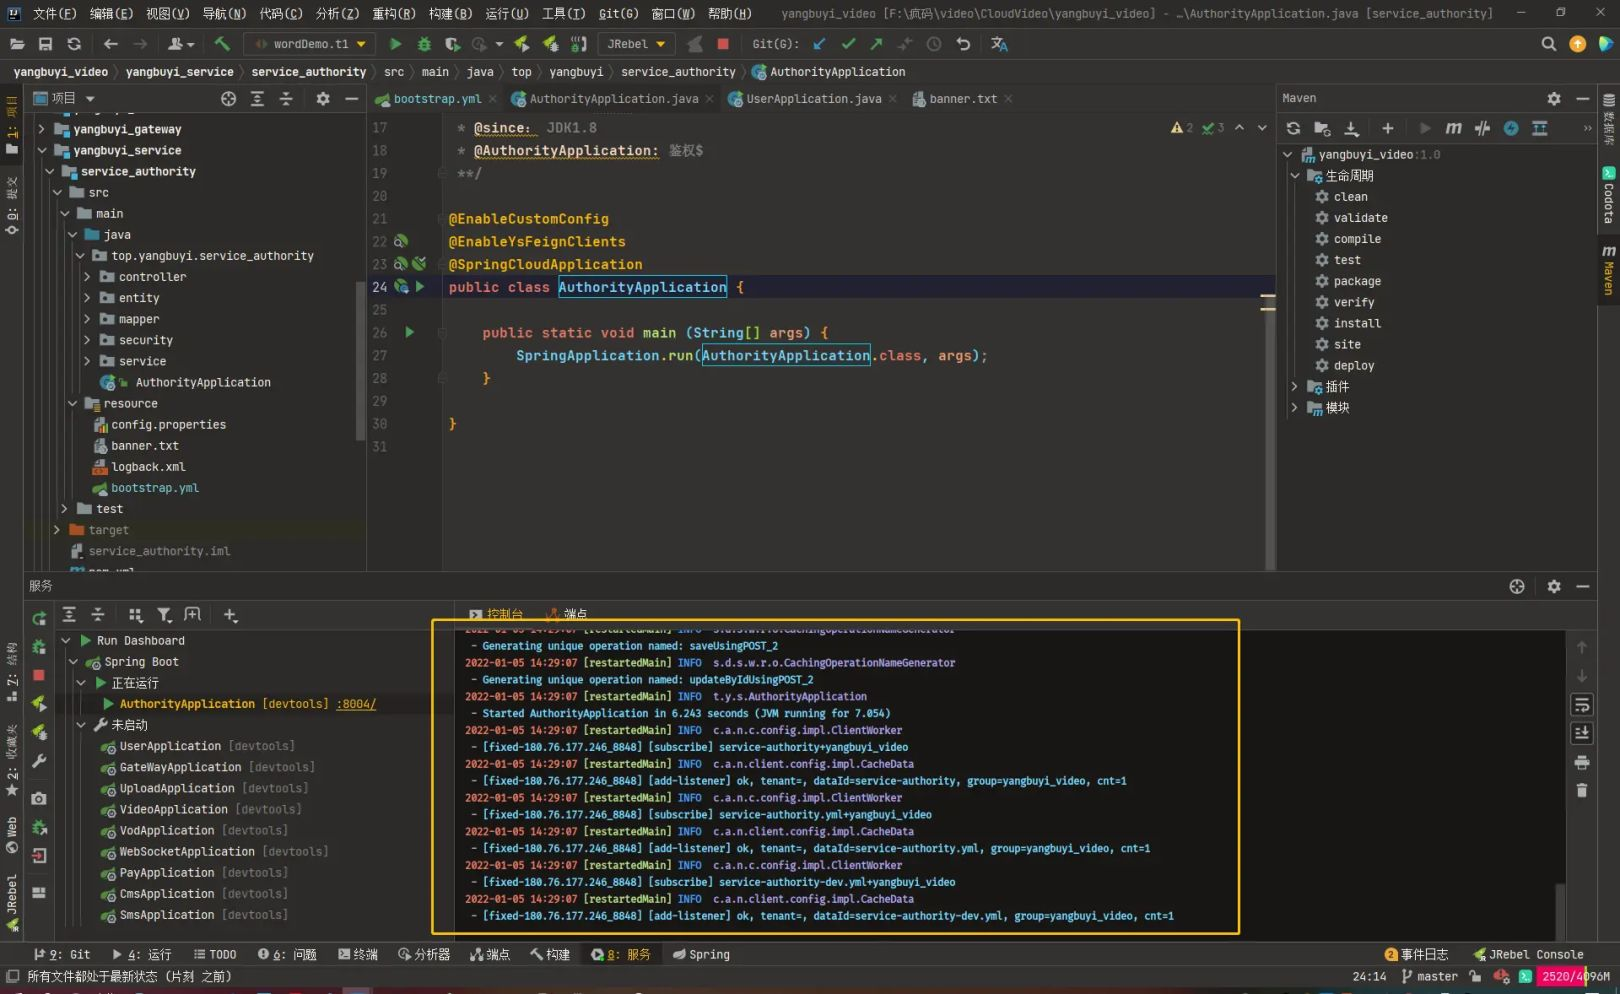Clear console with trash icon

pyautogui.click(x=1582, y=790)
